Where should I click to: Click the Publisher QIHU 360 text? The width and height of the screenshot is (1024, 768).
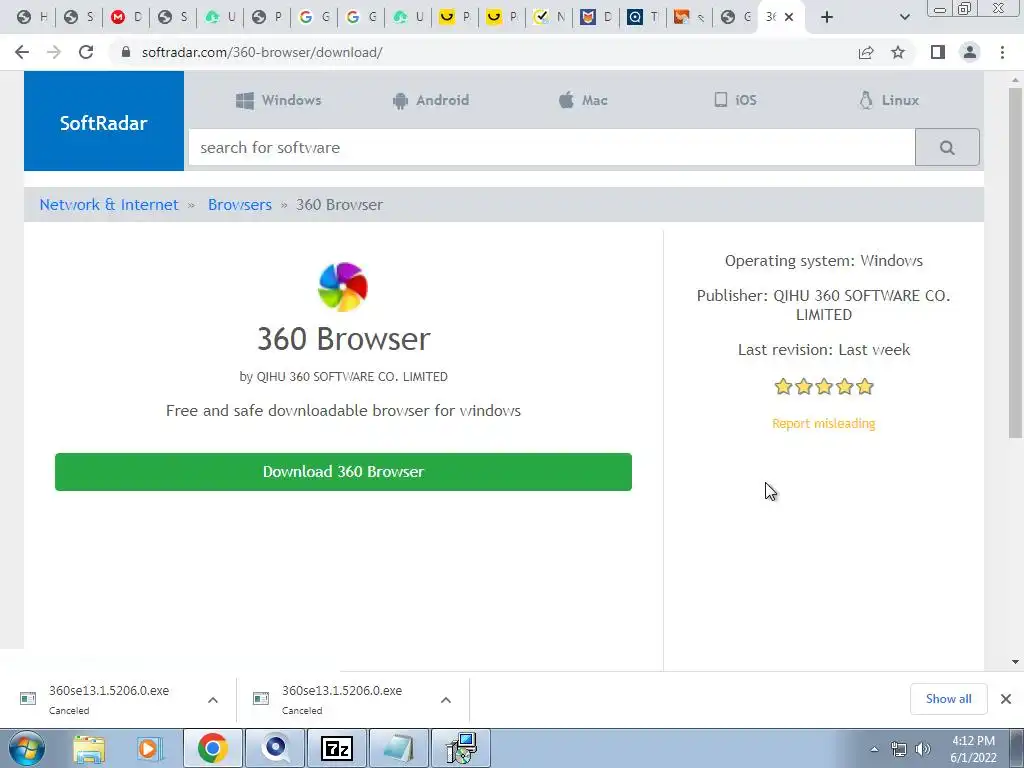point(824,305)
